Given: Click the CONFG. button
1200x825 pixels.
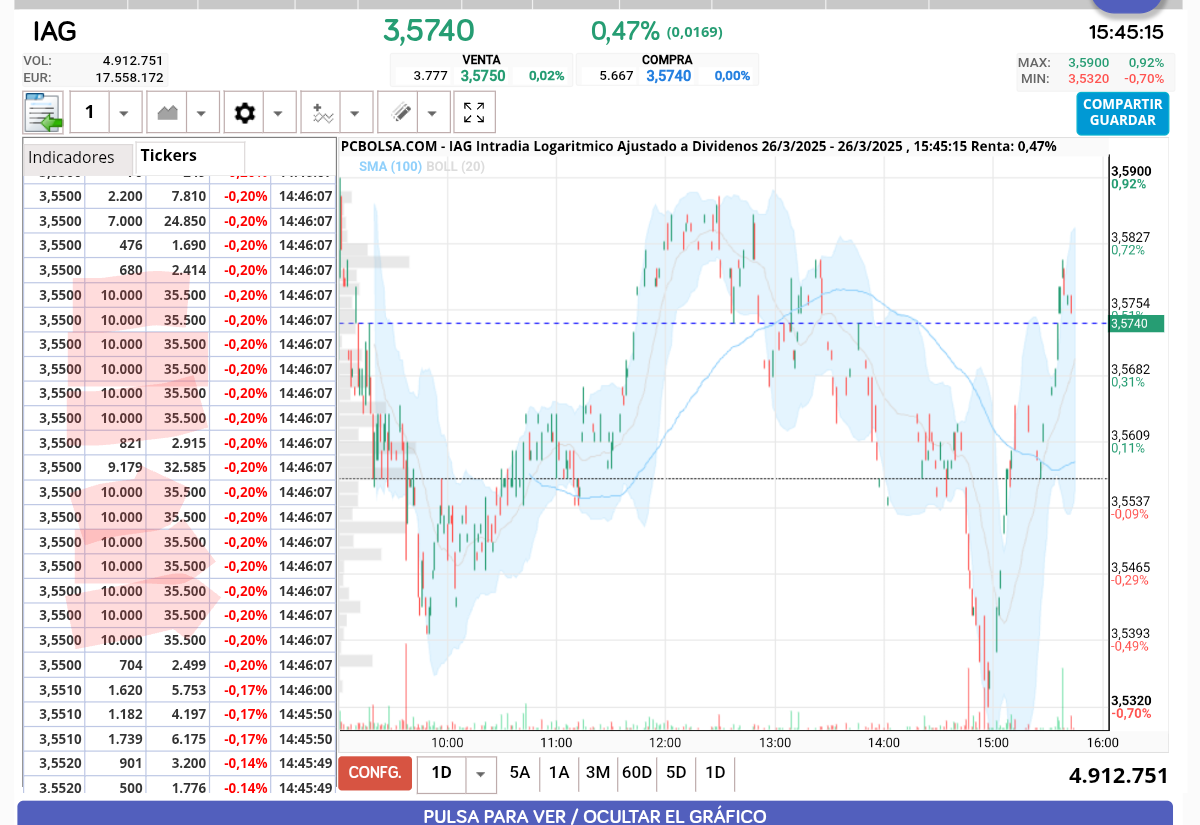Looking at the screenshot, I should point(375,773).
